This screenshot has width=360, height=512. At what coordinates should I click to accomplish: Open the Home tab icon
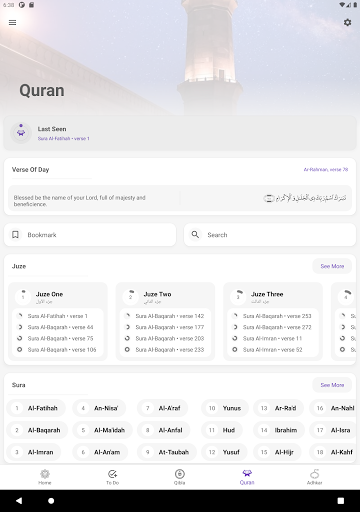(45, 474)
